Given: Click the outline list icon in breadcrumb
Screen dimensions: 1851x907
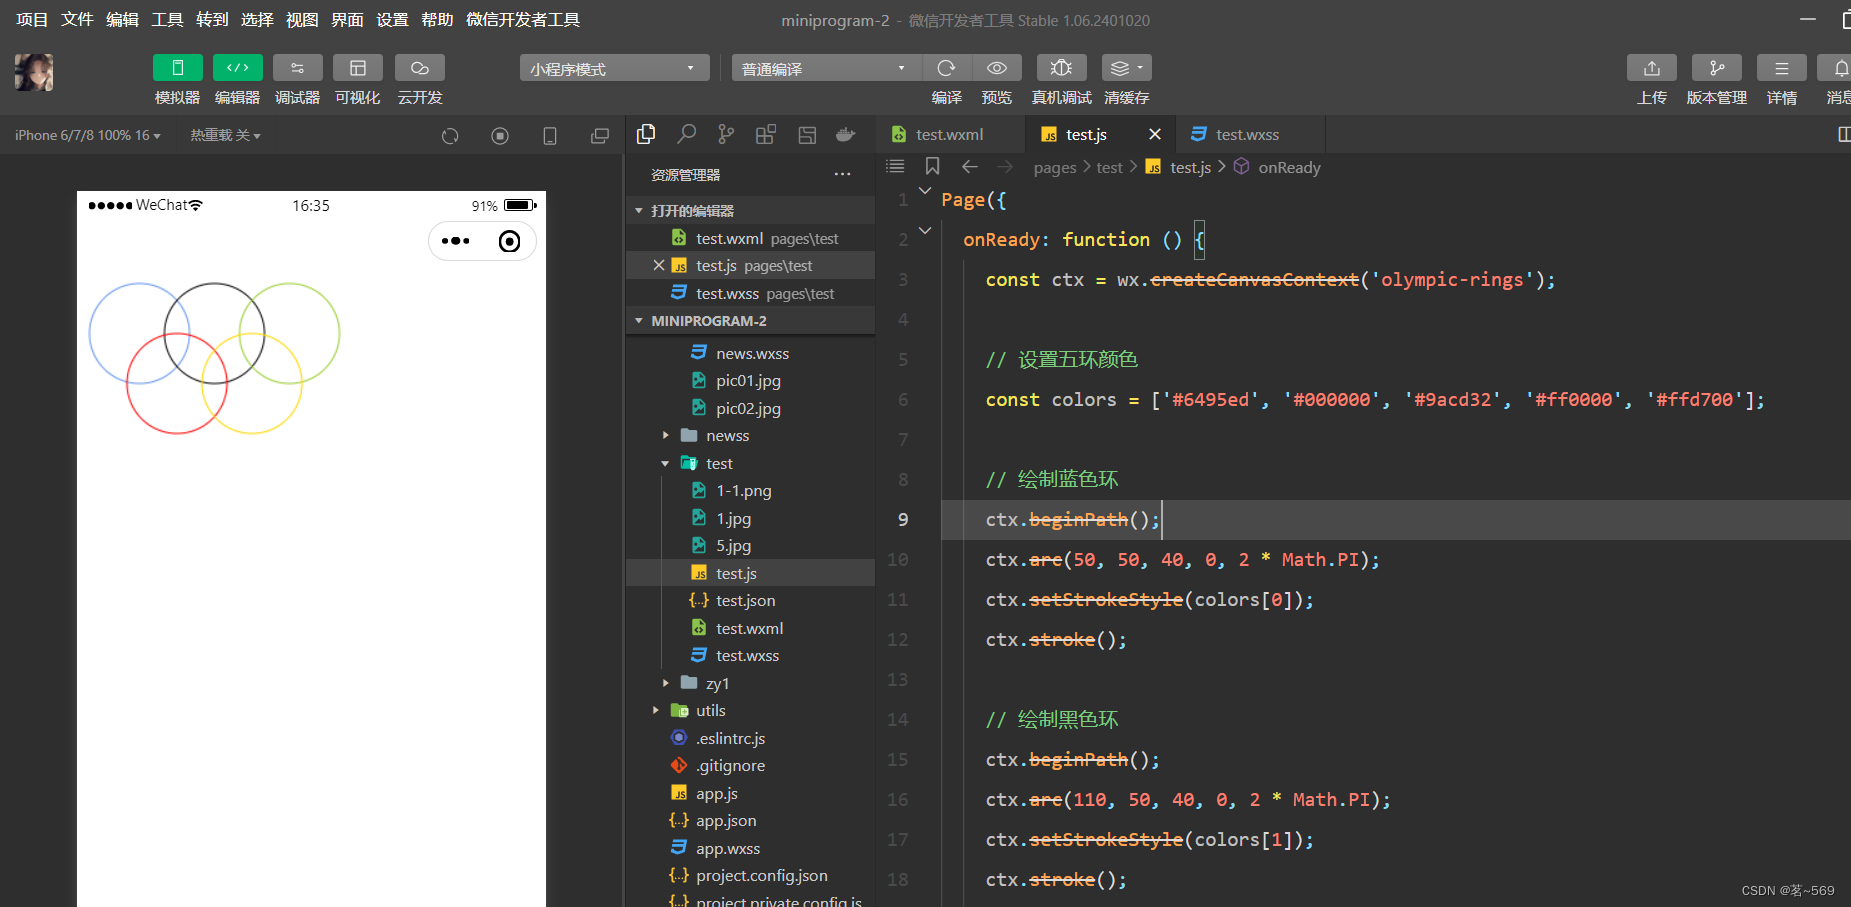Looking at the screenshot, I should [x=895, y=166].
